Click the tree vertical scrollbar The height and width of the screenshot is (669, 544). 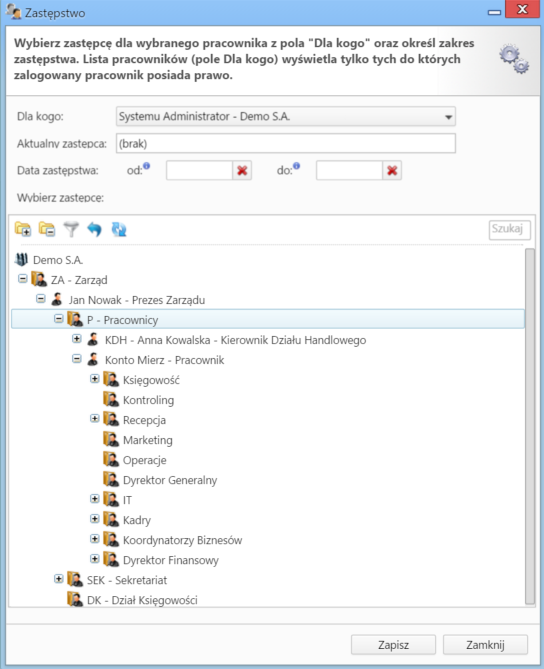tap(530, 427)
